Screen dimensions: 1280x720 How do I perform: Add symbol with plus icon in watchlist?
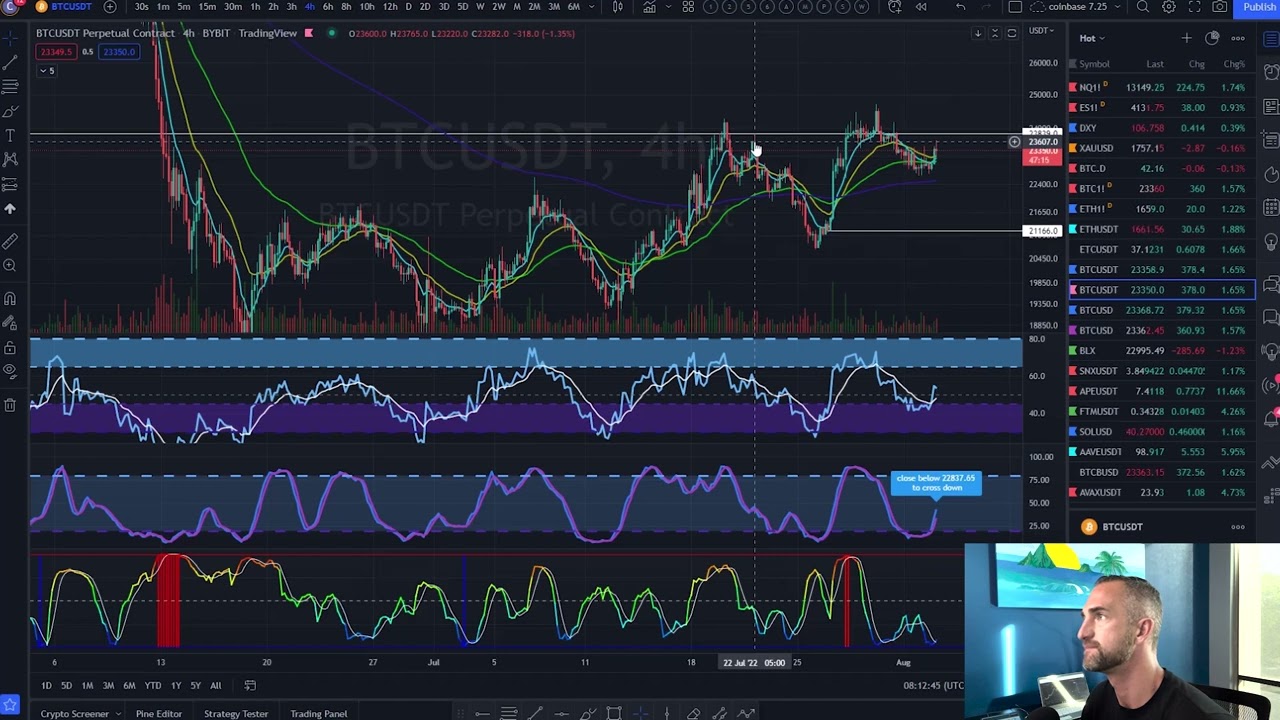pos(1186,38)
